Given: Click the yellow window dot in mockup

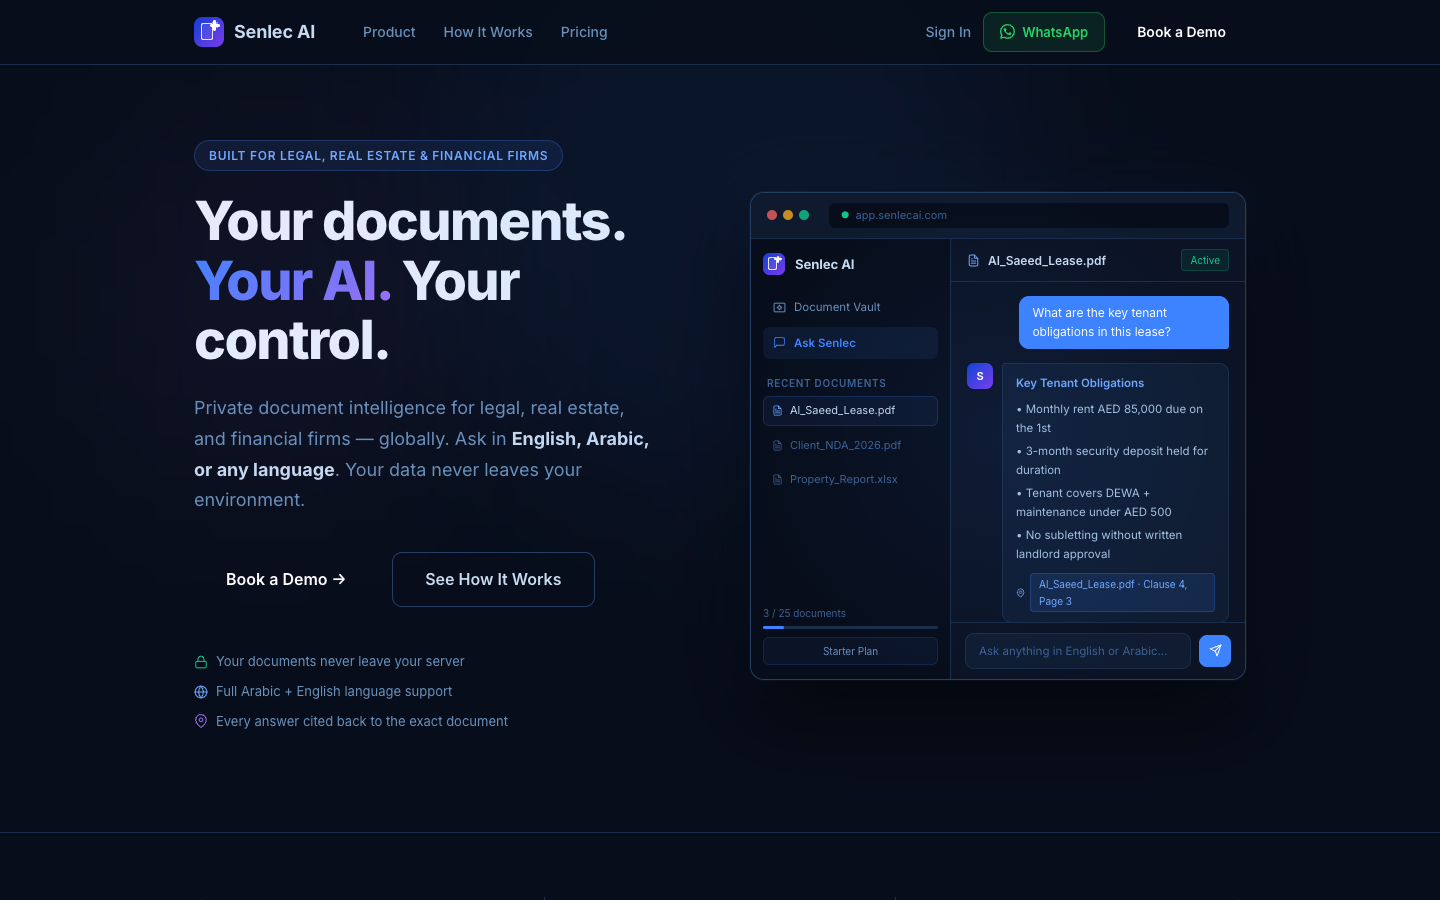Looking at the screenshot, I should [x=788, y=215].
